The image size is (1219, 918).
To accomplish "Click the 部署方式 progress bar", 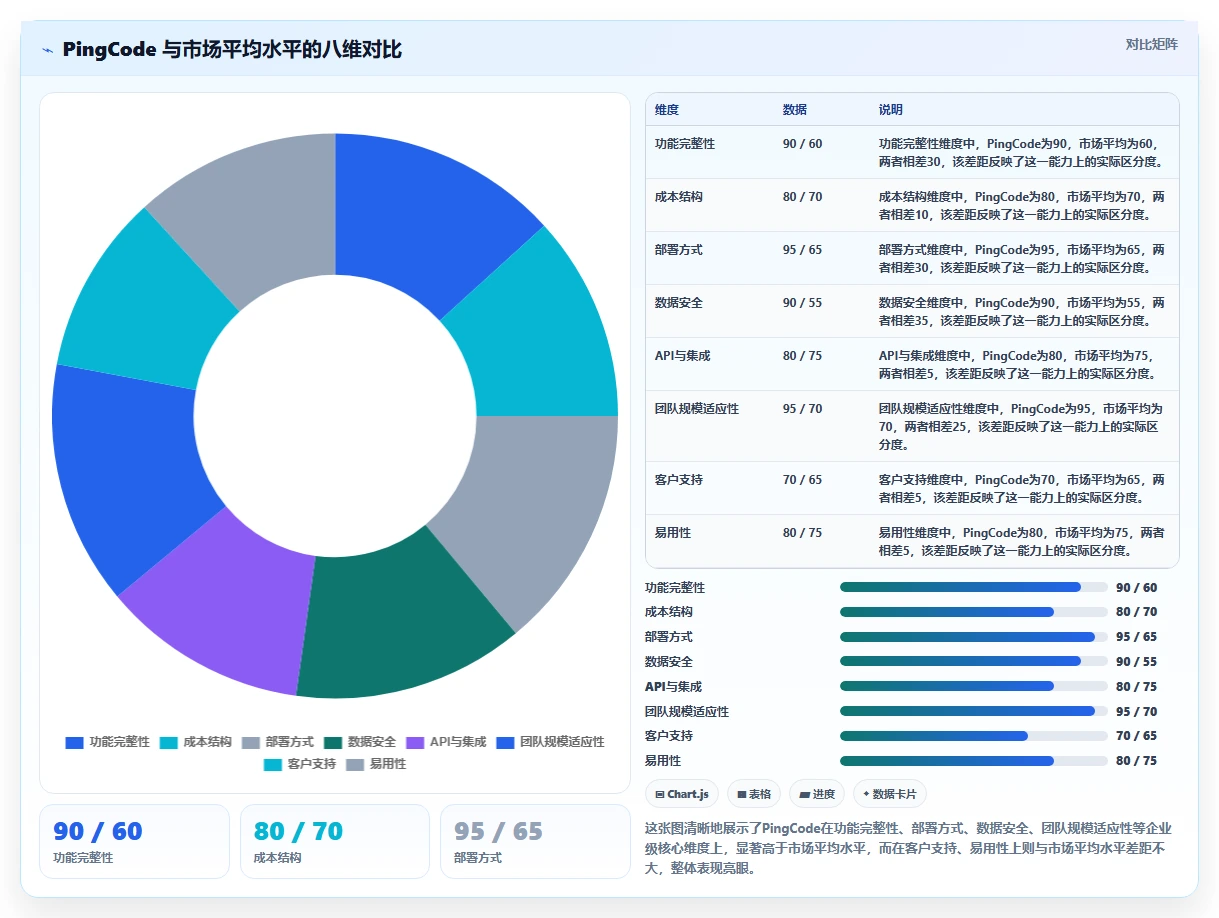I will click(974, 637).
